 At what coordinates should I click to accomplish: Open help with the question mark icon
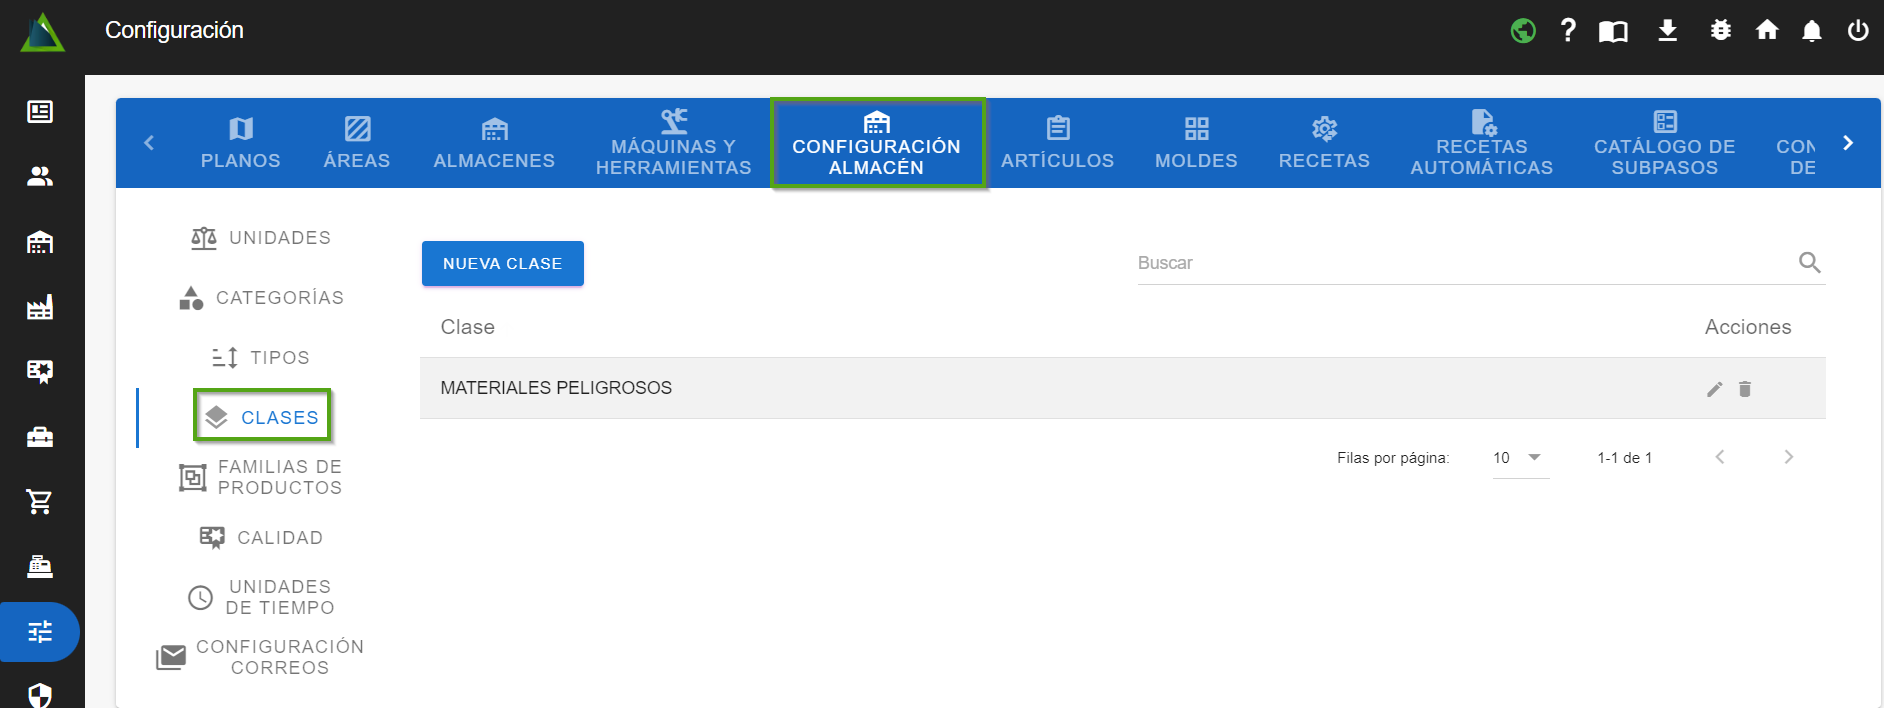click(1568, 31)
